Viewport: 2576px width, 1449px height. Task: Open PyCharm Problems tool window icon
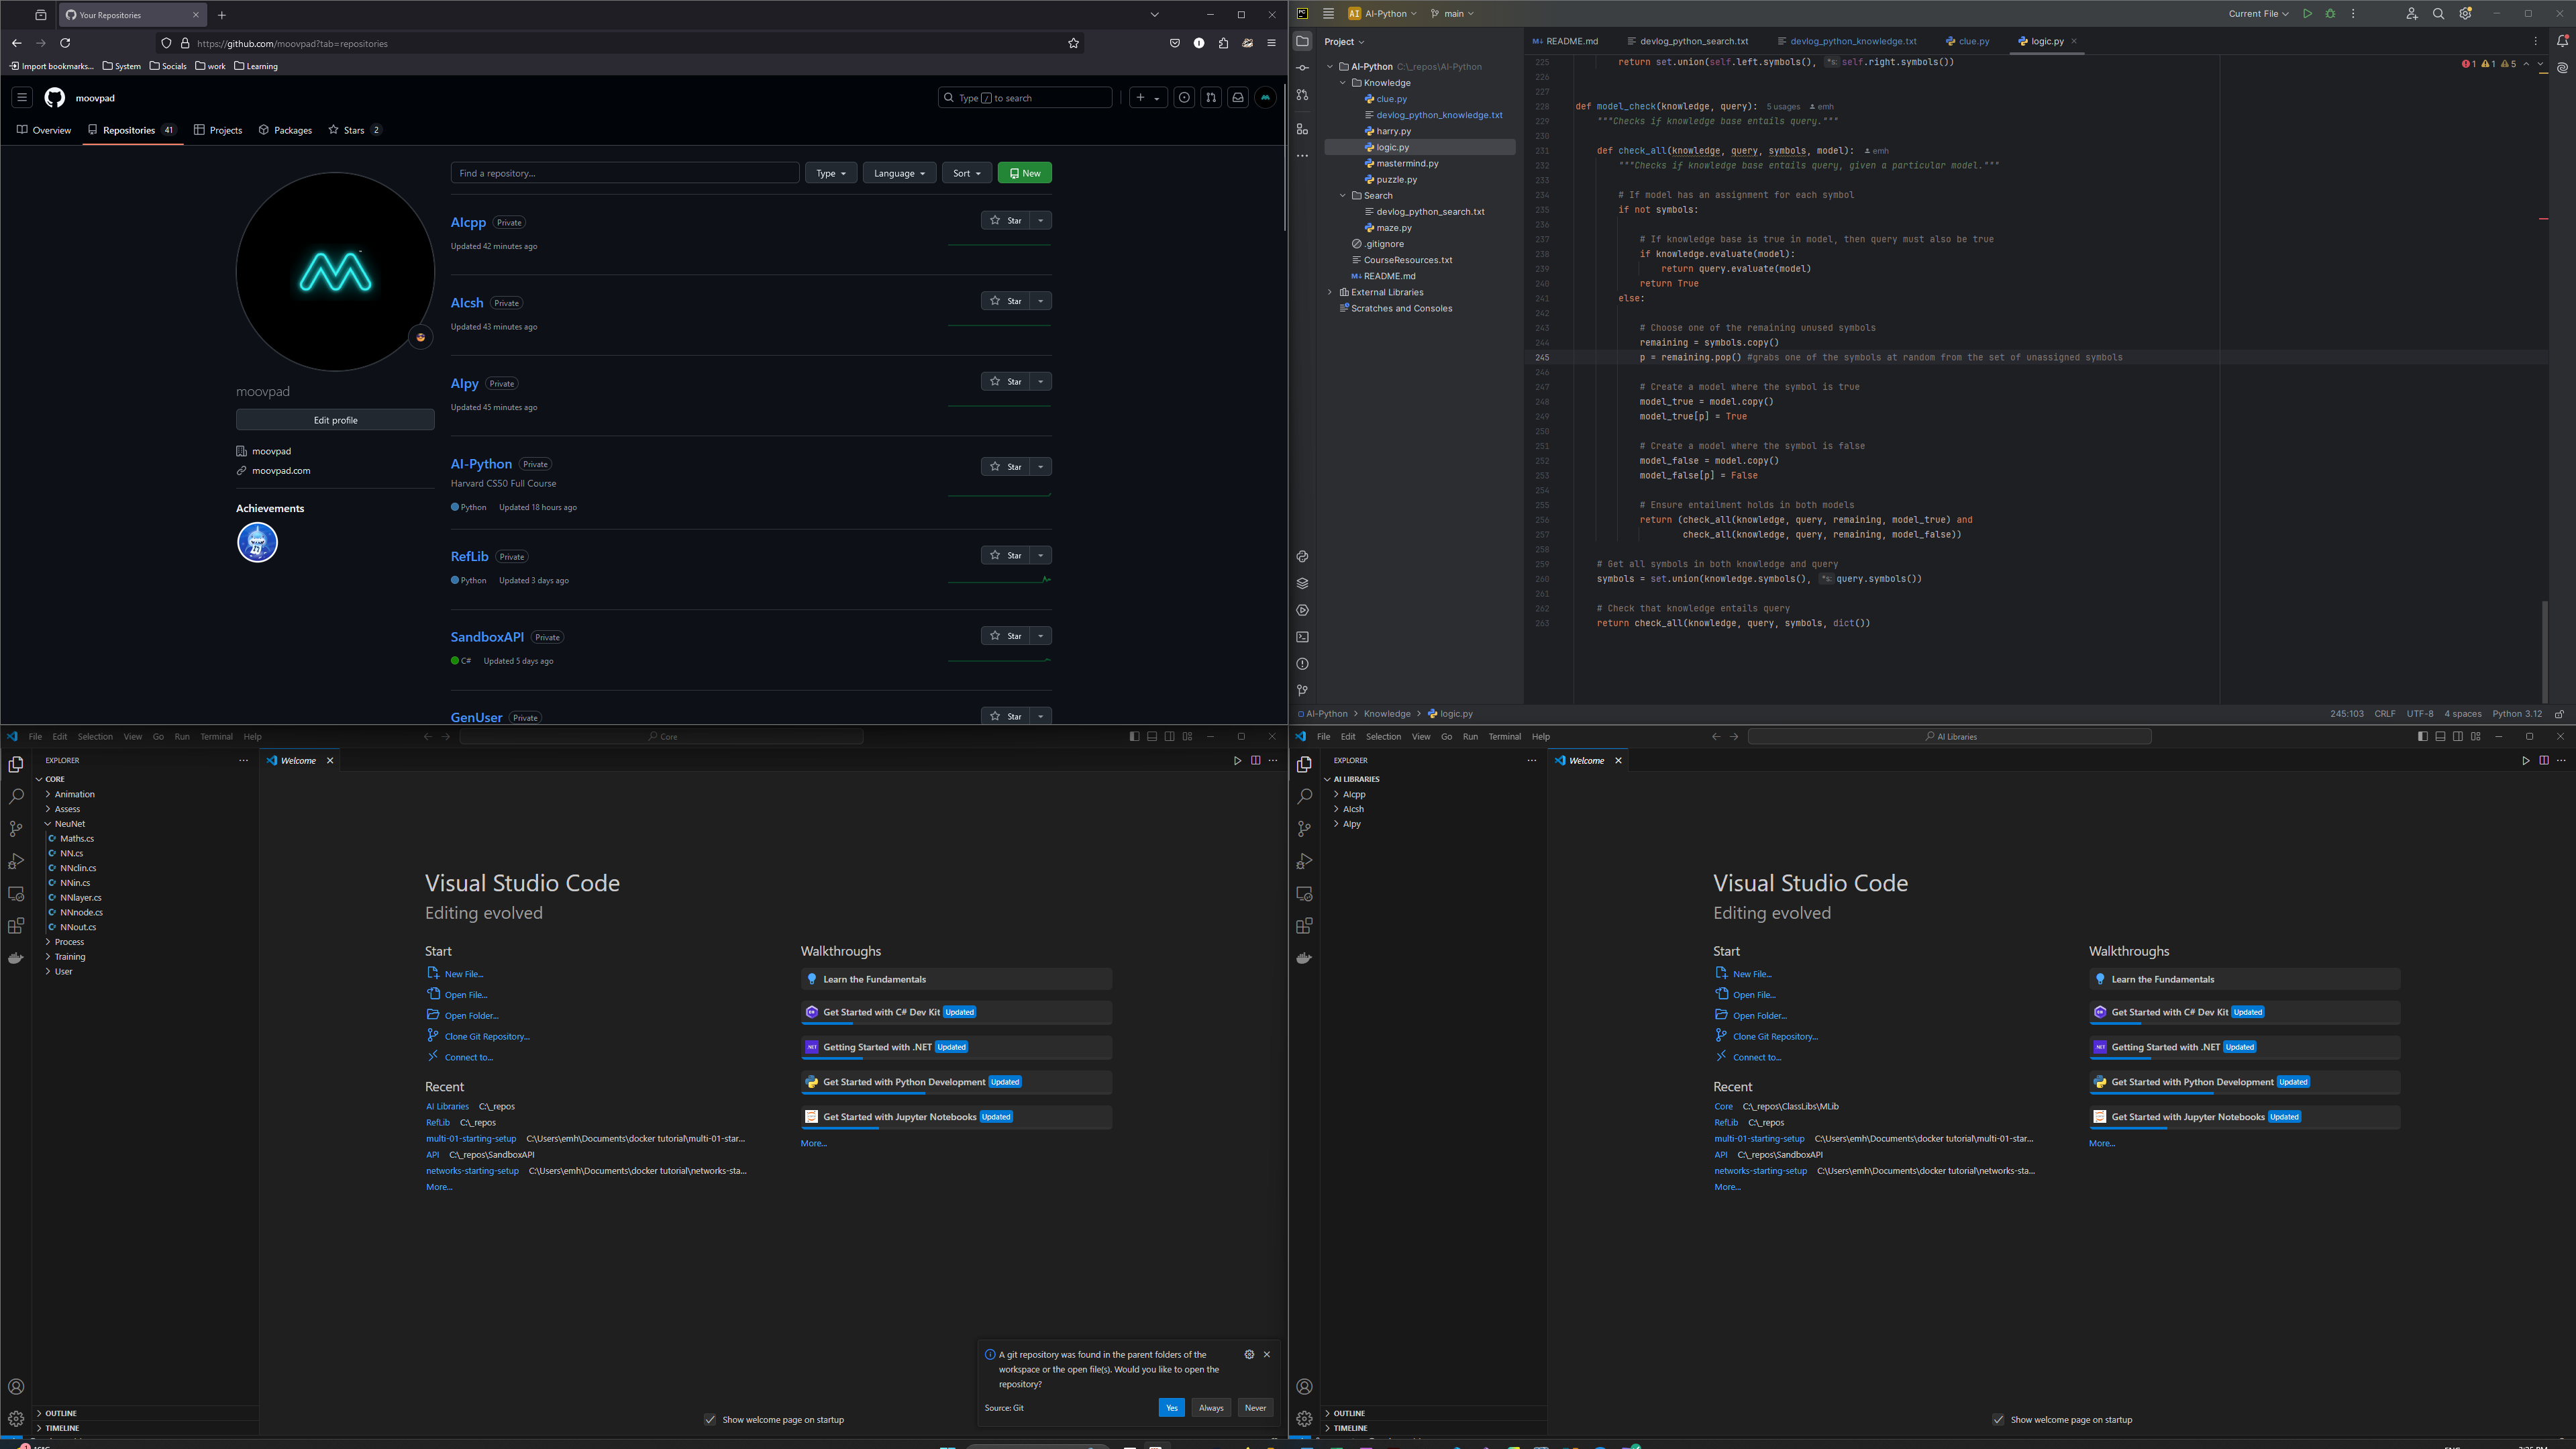tap(1302, 664)
